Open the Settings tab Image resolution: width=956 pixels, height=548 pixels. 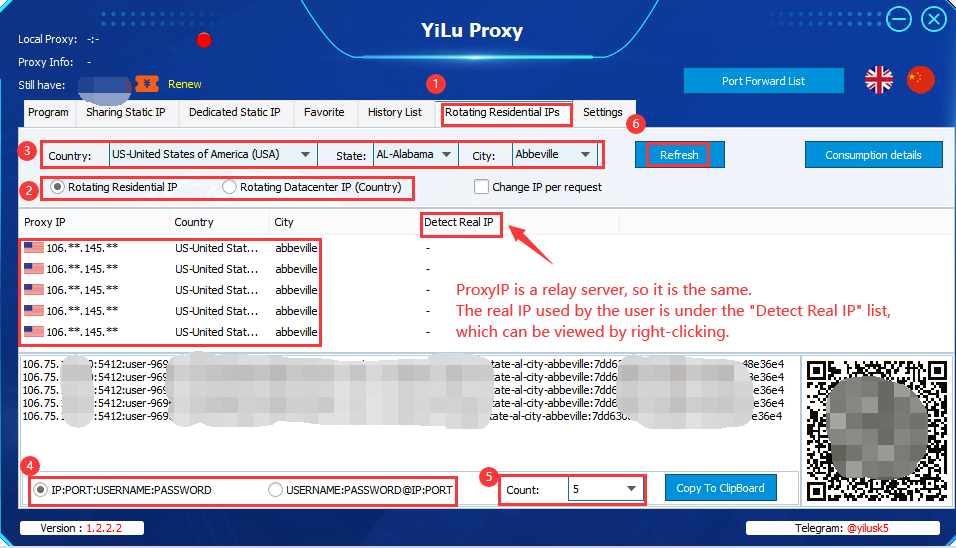click(x=602, y=113)
